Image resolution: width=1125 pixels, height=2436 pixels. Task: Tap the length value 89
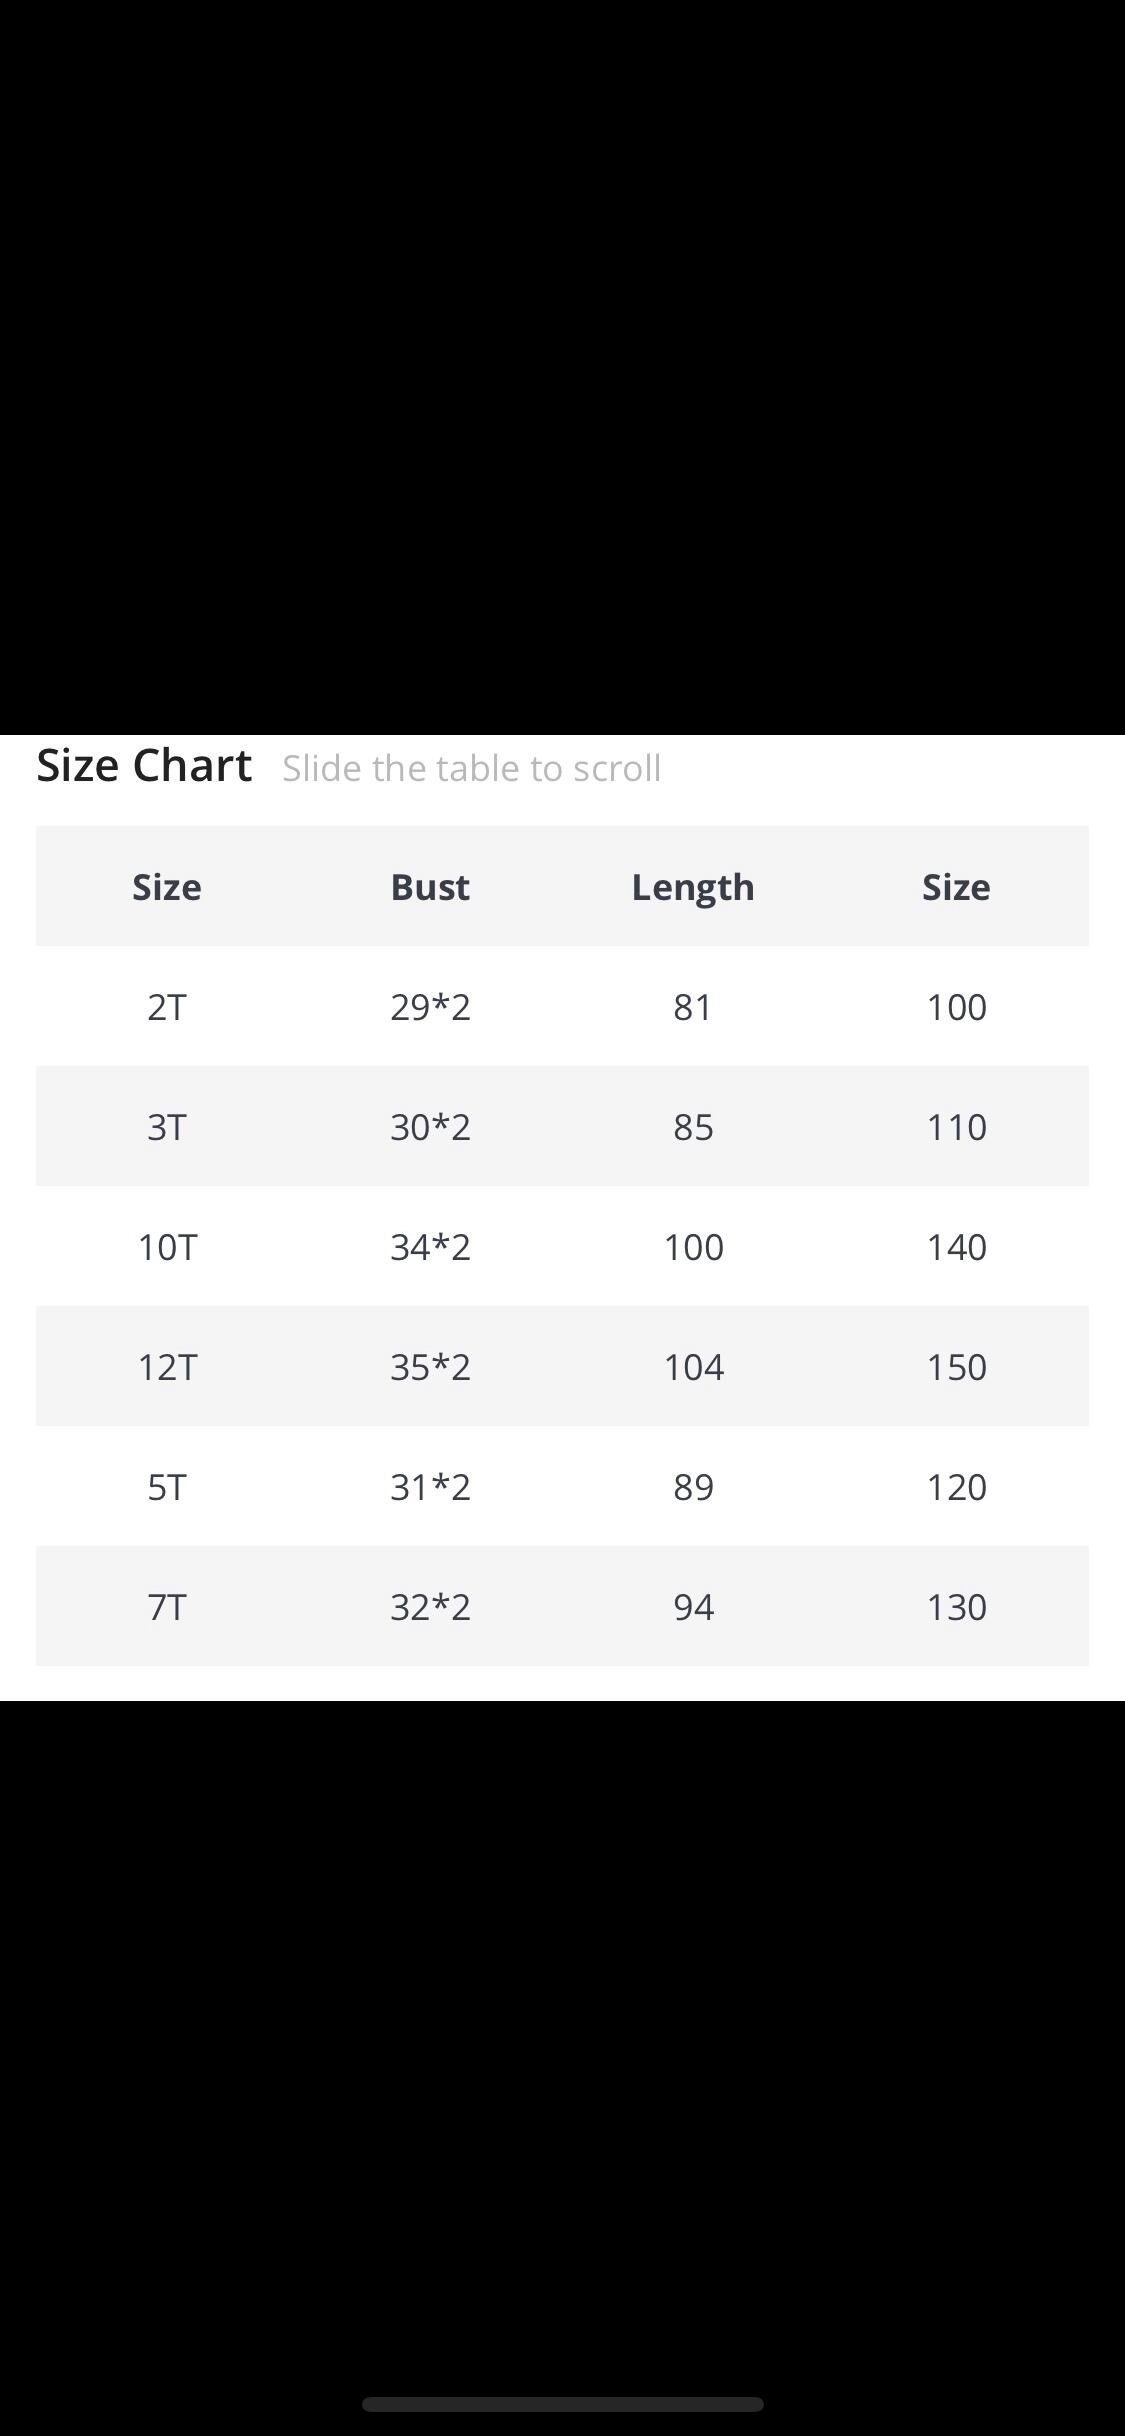(693, 1487)
